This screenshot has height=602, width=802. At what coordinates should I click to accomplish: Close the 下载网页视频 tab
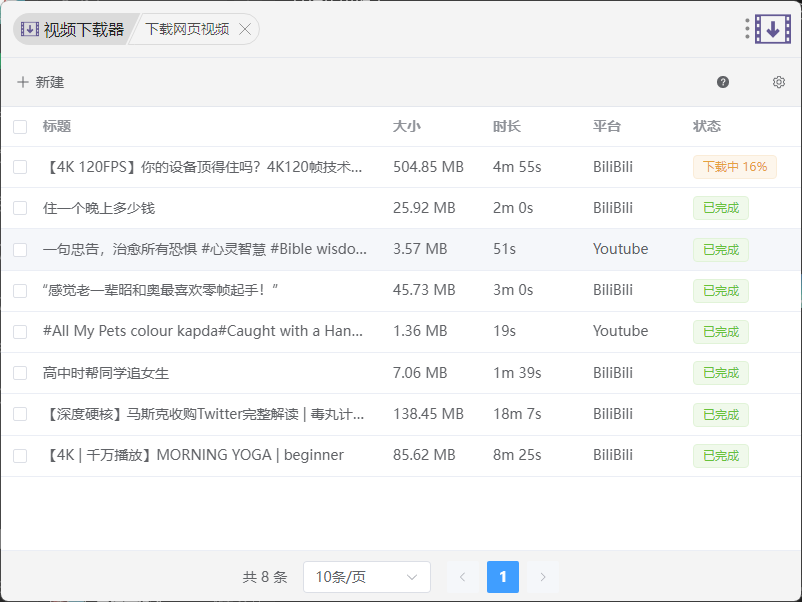[x=245, y=29]
